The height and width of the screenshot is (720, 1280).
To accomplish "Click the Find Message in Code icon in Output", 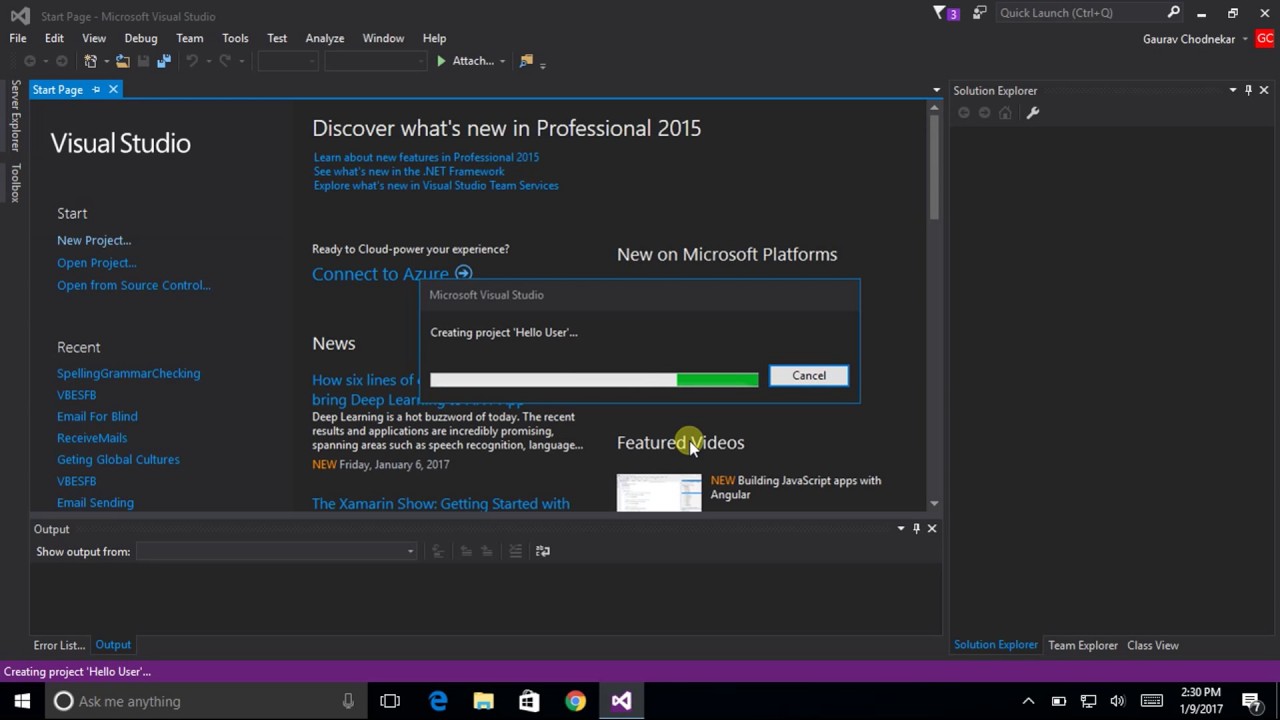I will 437,551.
